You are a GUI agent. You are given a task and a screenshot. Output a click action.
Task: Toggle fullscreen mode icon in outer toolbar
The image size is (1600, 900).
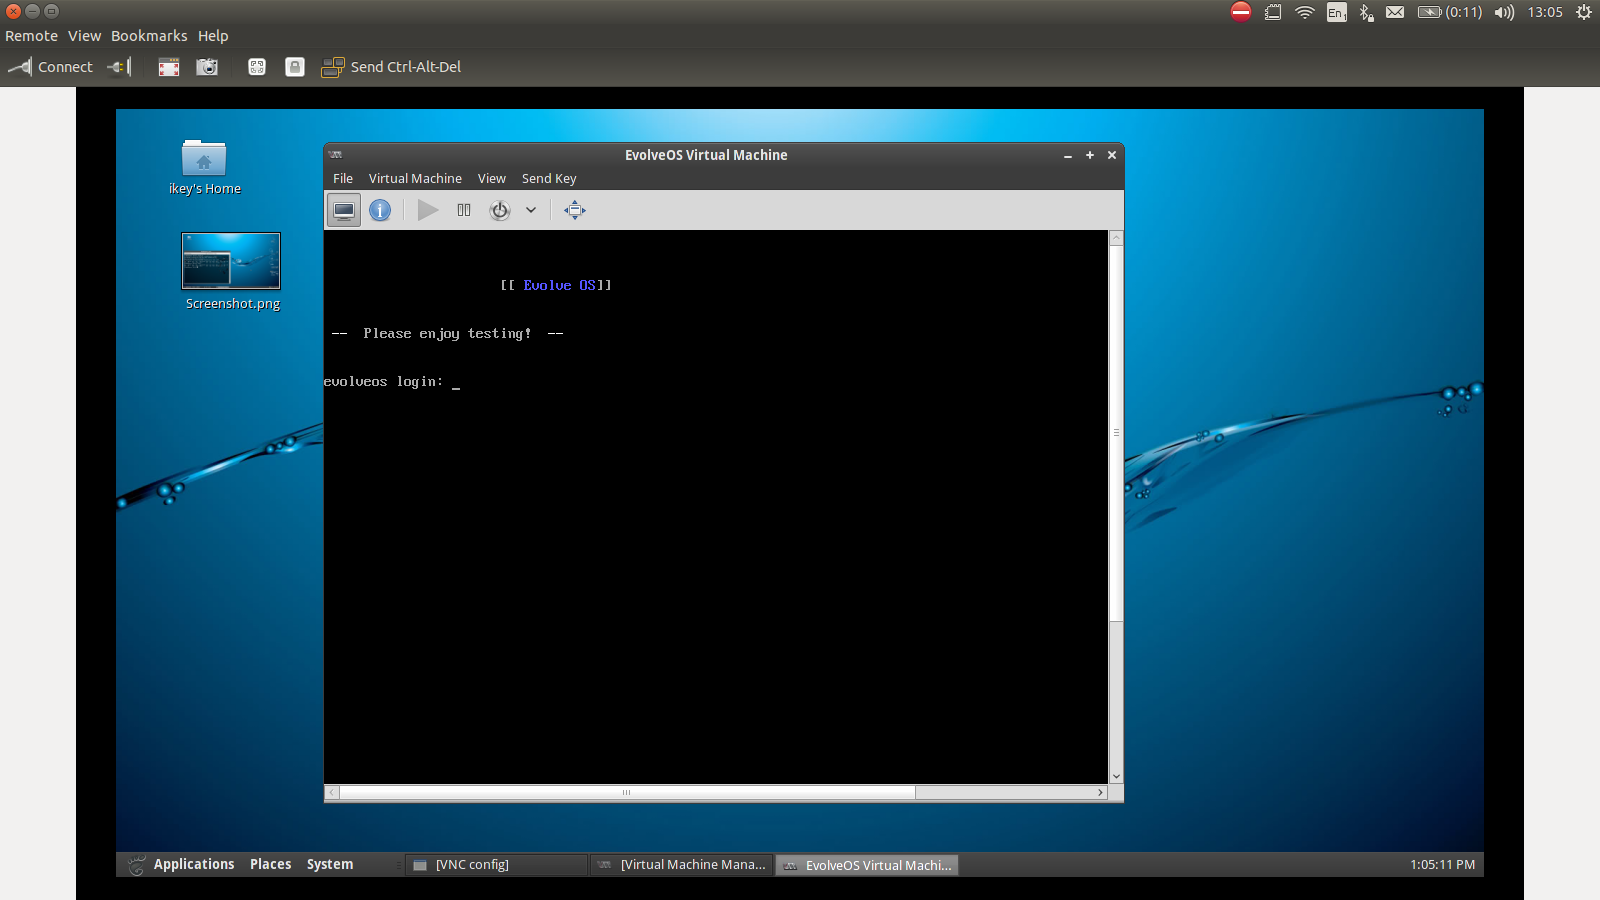(x=169, y=67)
